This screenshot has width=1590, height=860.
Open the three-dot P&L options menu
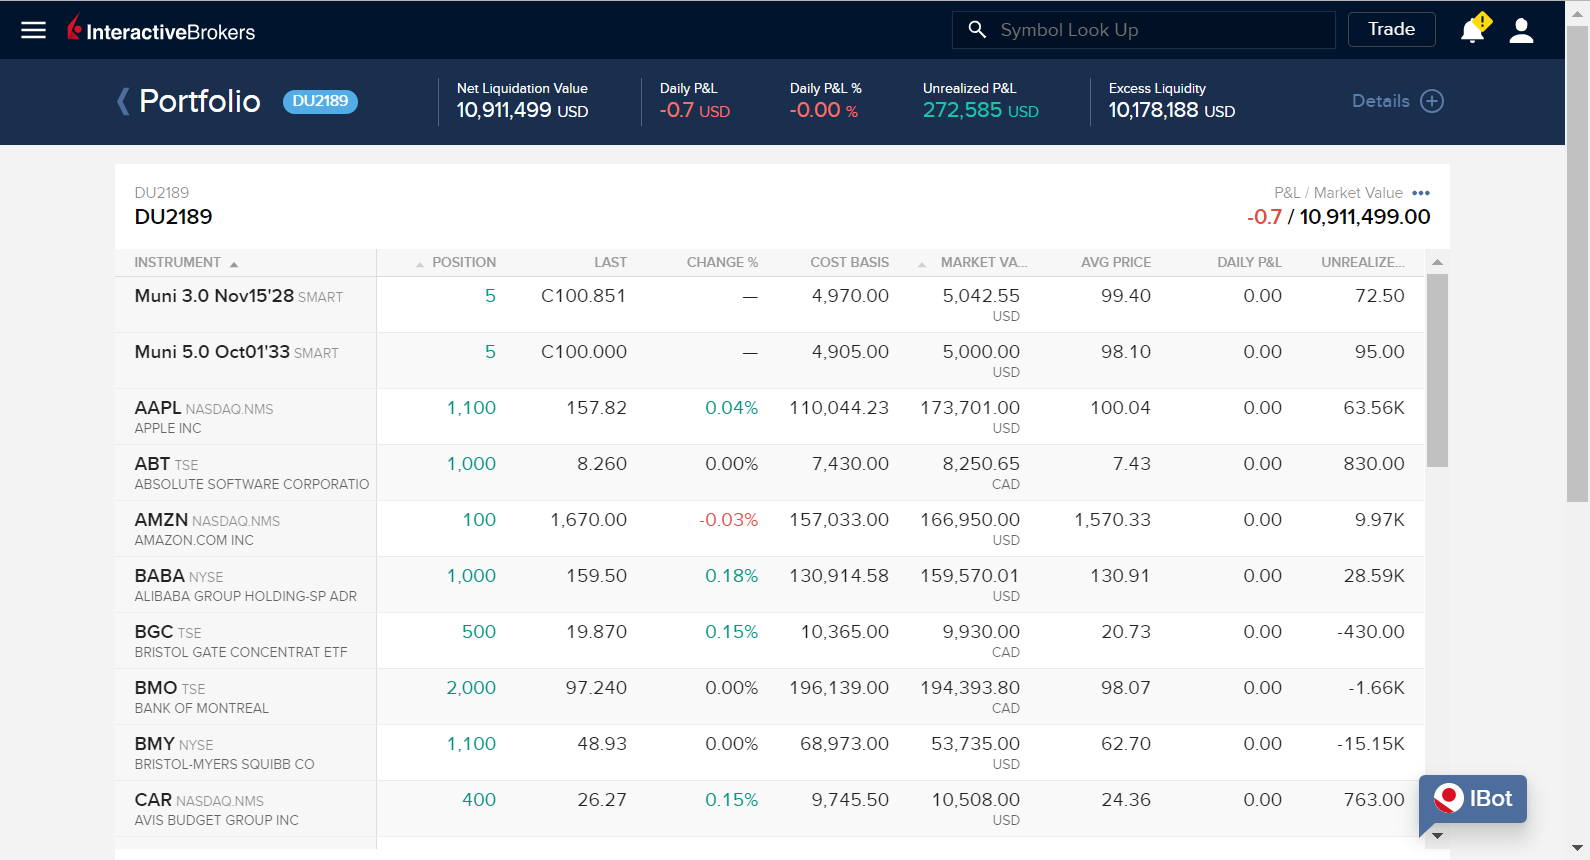1421,193
